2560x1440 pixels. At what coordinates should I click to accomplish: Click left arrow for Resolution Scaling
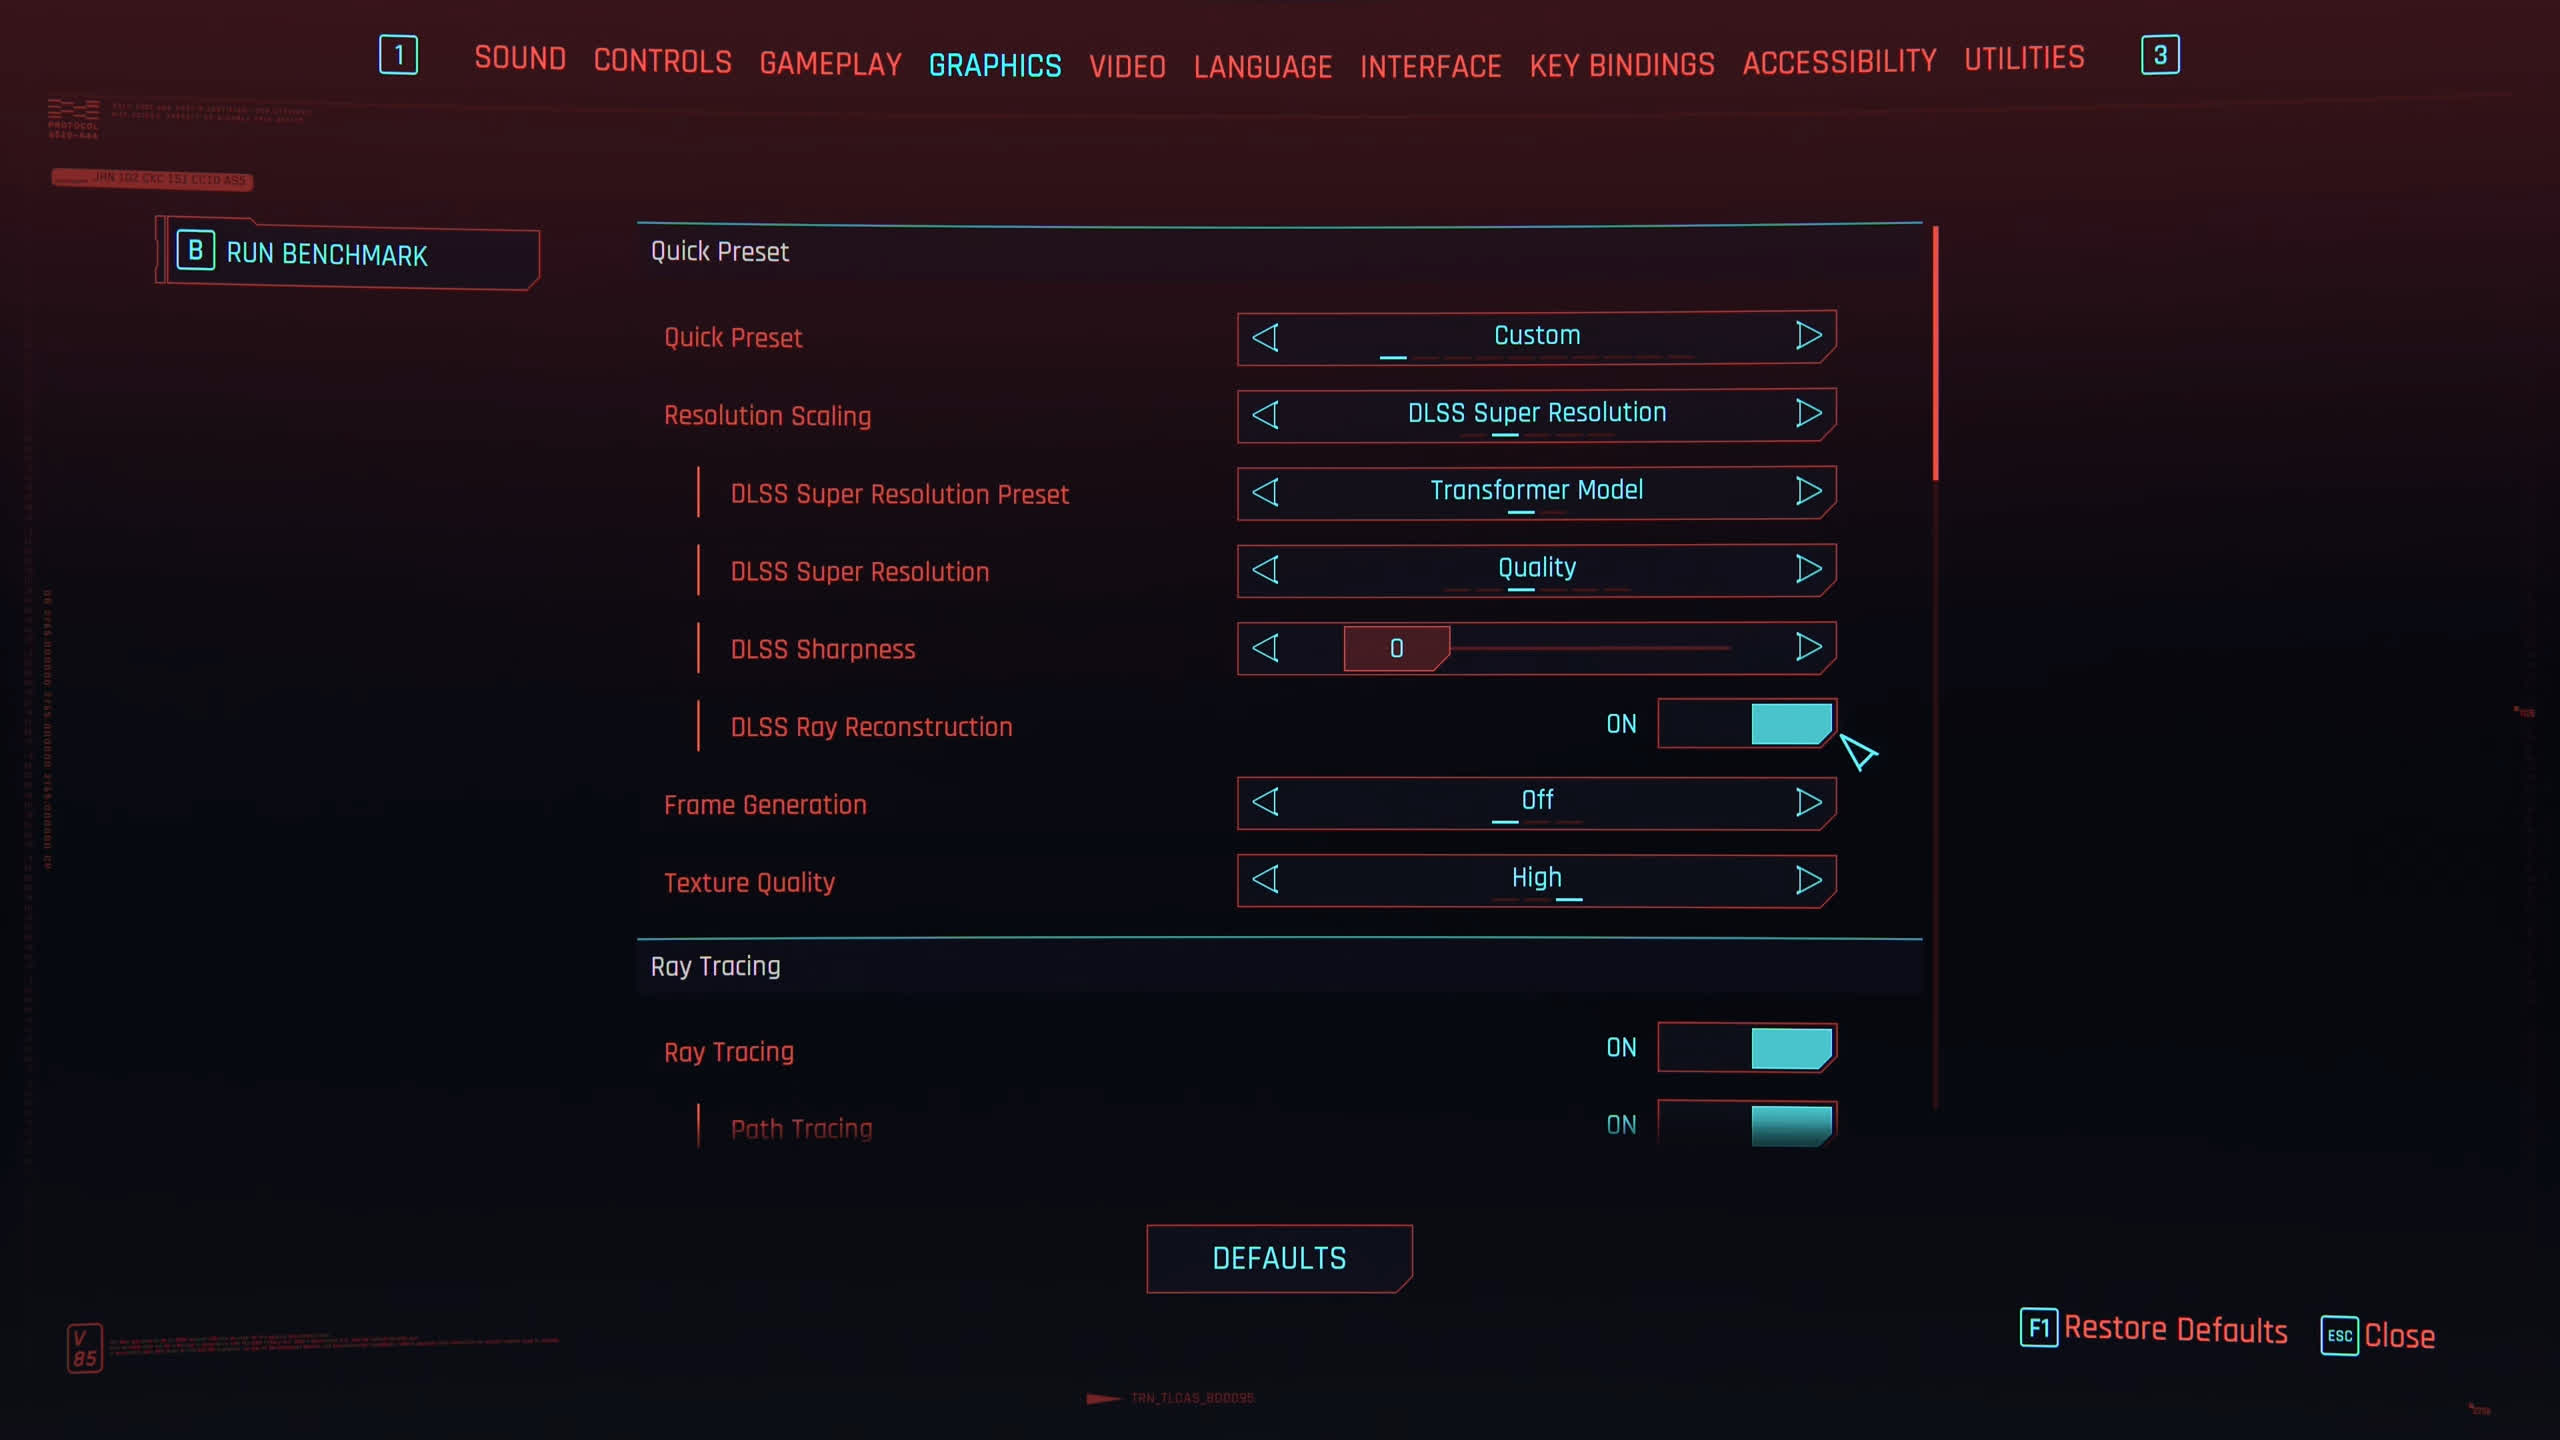(x=1266, y=414)
